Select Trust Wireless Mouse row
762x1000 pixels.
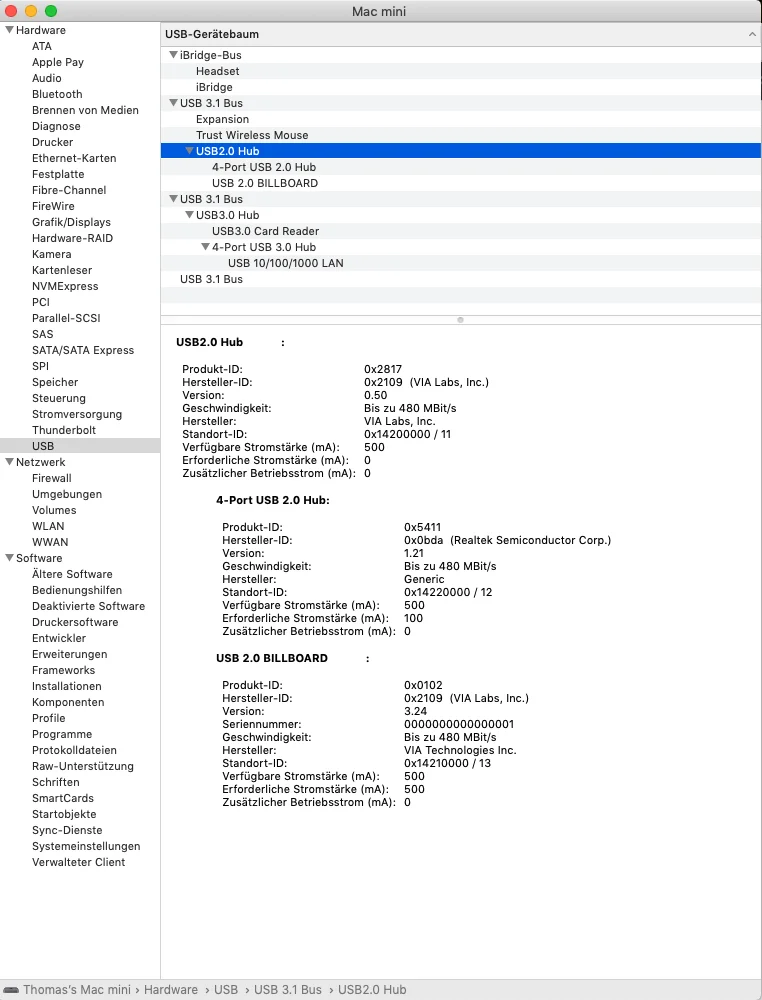coord(461,135)
